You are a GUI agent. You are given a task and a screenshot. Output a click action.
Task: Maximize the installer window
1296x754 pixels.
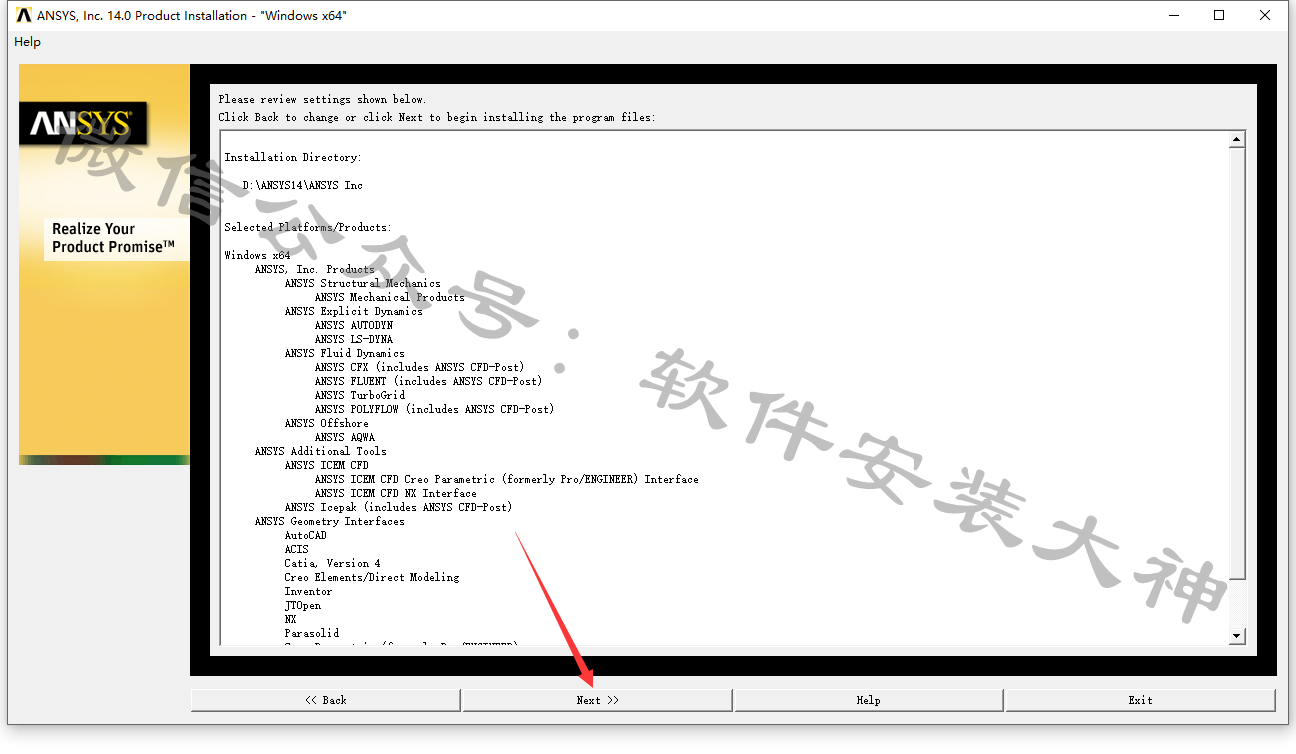coord(1219,15)
